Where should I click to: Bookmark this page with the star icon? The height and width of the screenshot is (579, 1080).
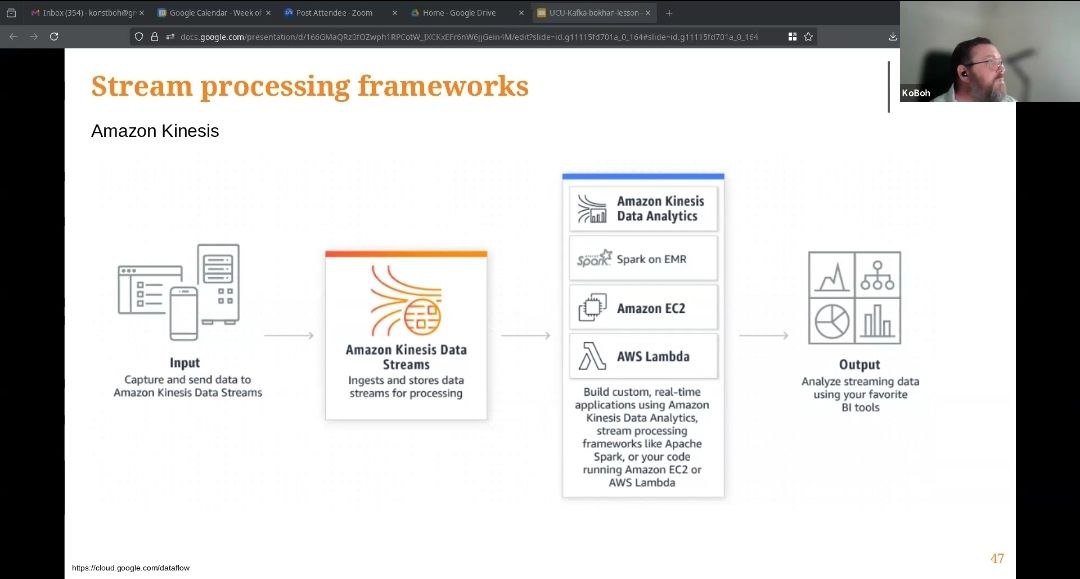pyautogui.click(x=809, y=36)
